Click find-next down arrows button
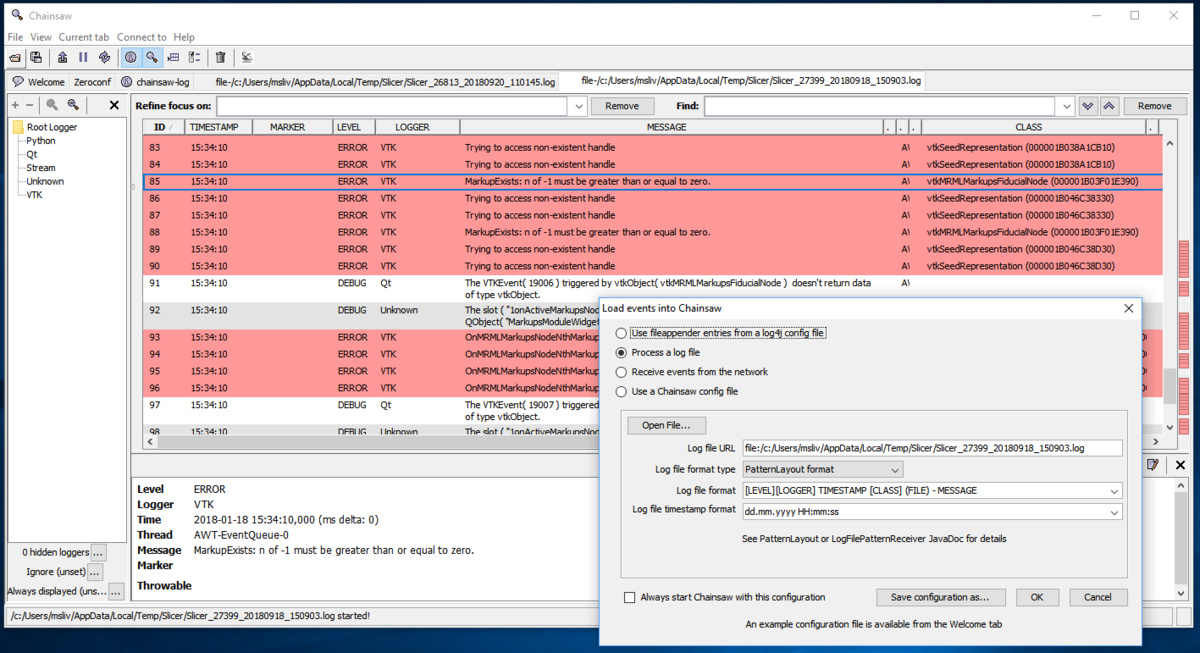Screen dimensions: 1200x653 pyautogui.click(x=1088, y=106)
